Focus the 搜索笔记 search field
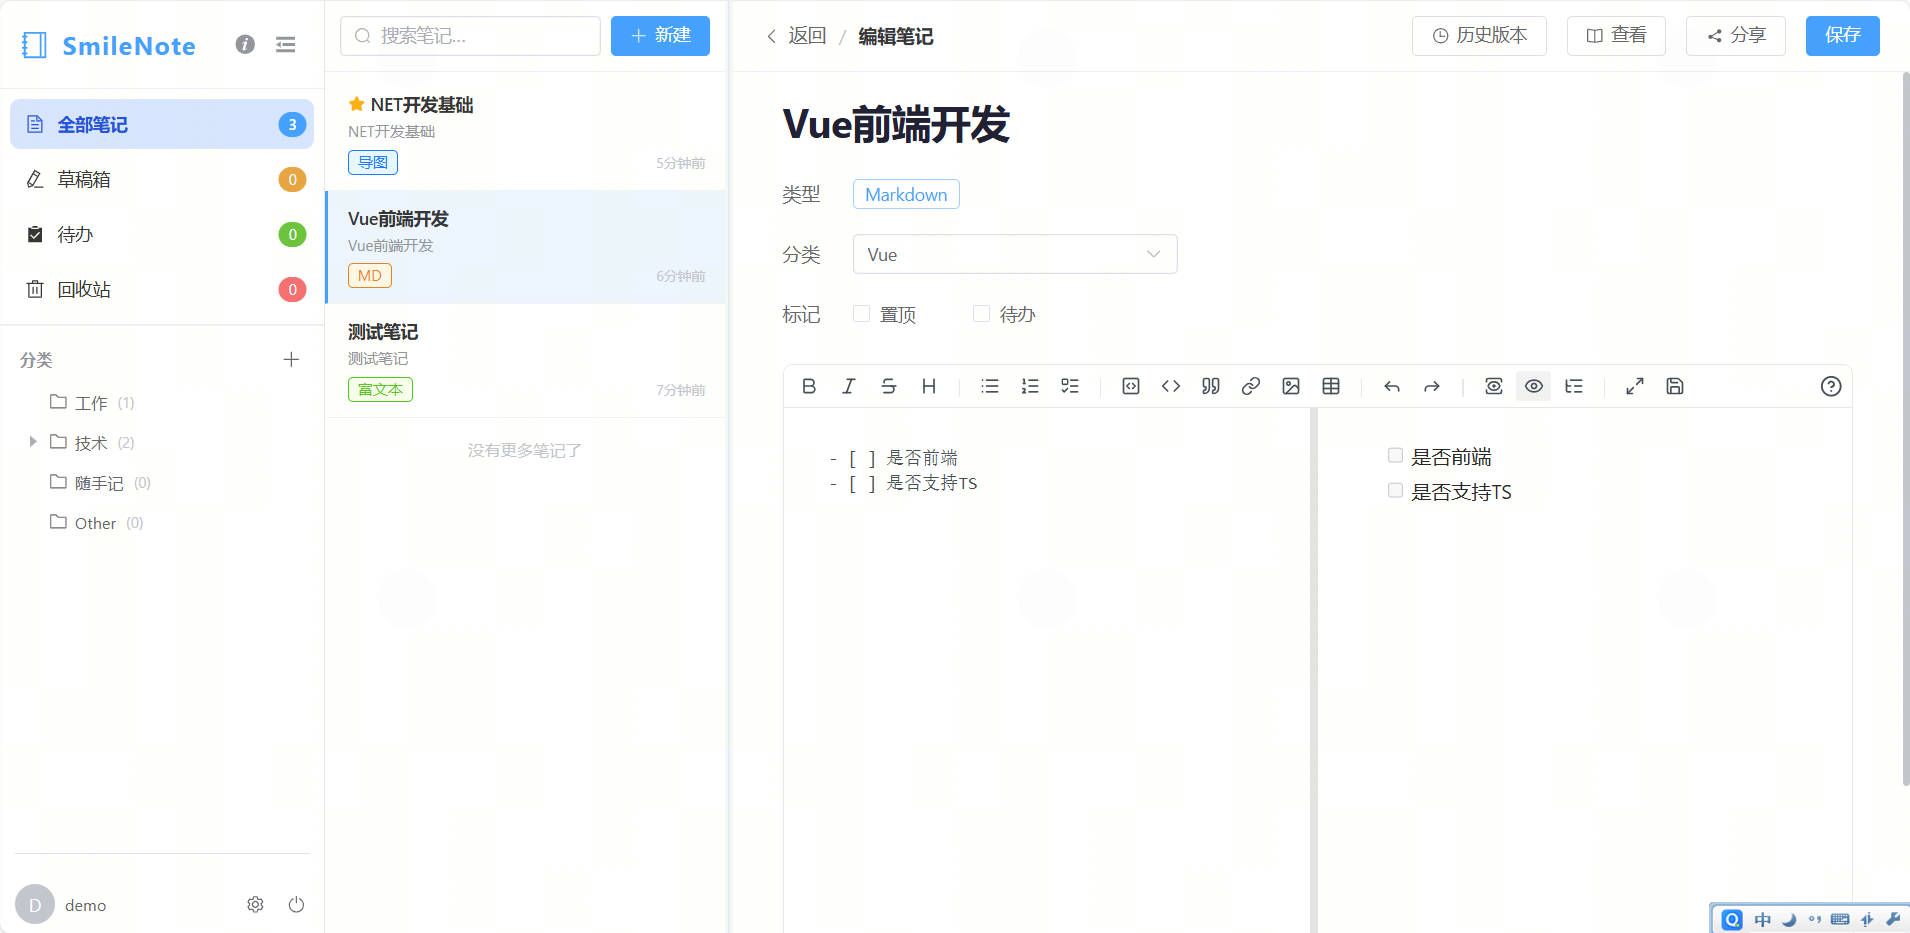 click(470, 36)
